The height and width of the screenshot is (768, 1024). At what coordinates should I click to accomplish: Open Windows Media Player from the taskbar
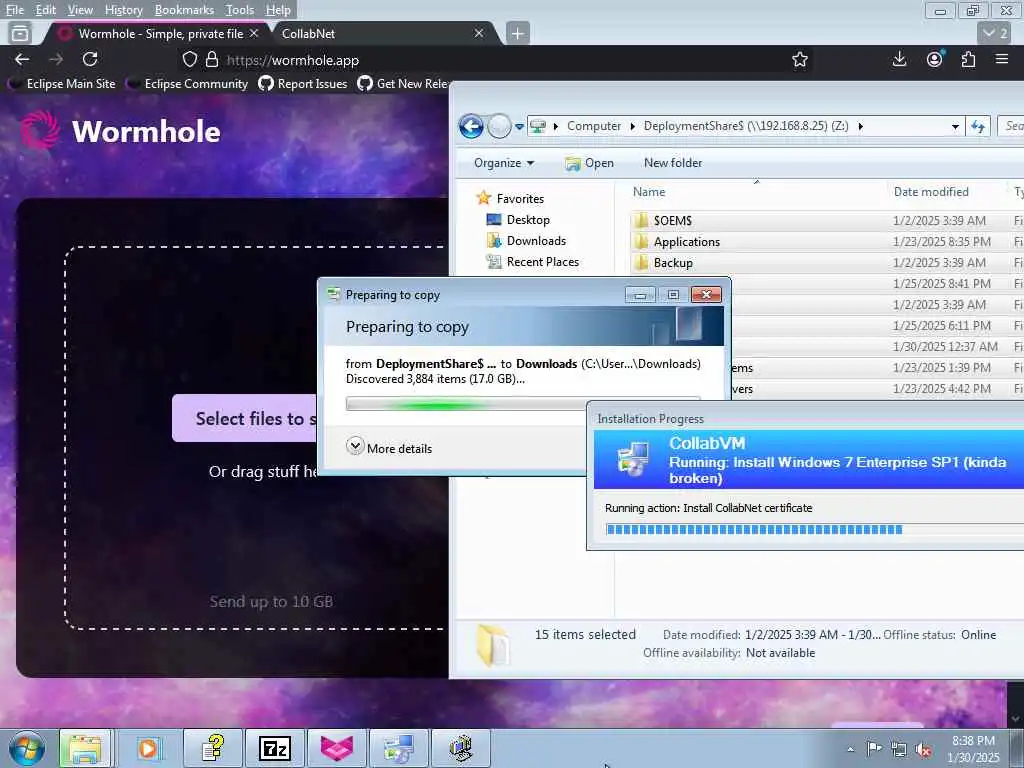pyautogui.click(x=148, y=748)
